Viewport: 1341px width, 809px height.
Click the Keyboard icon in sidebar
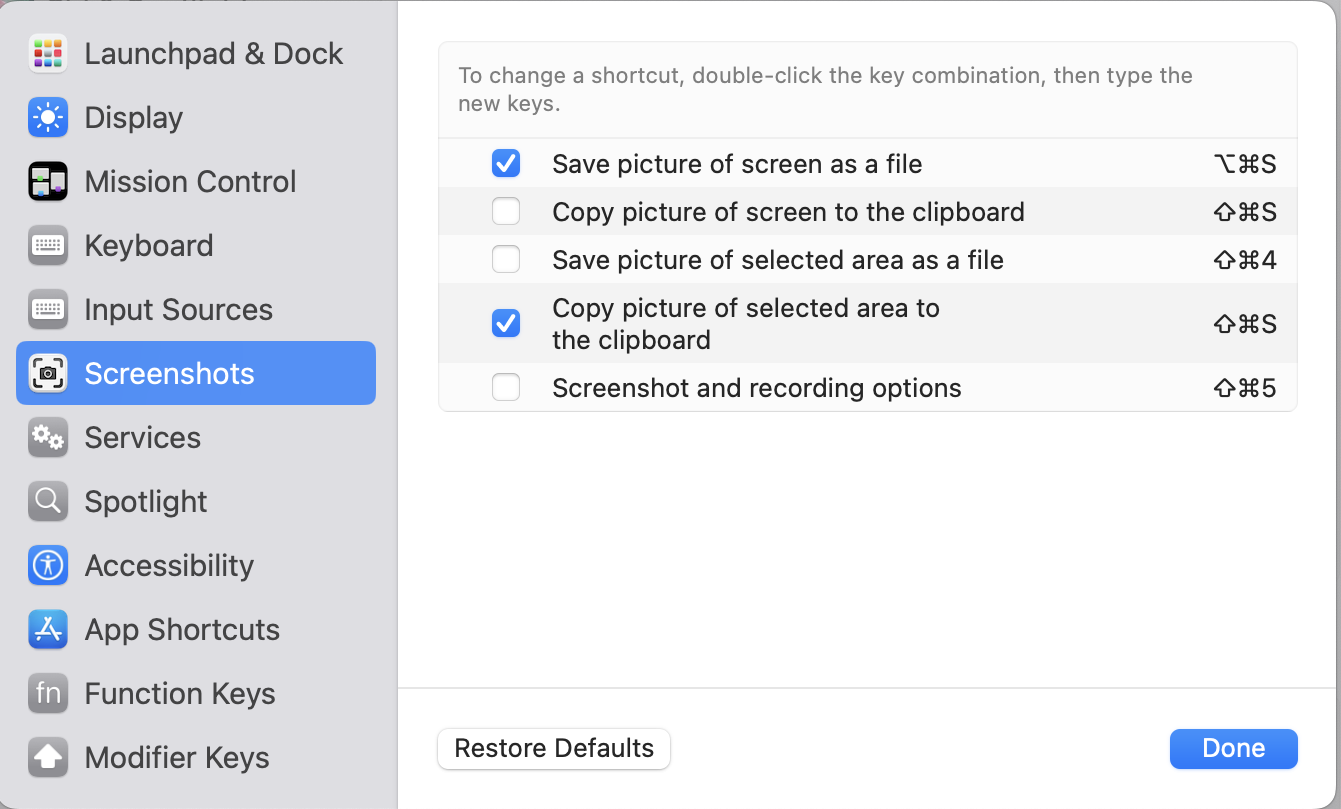pyautogui.click(x=48, y=246)
